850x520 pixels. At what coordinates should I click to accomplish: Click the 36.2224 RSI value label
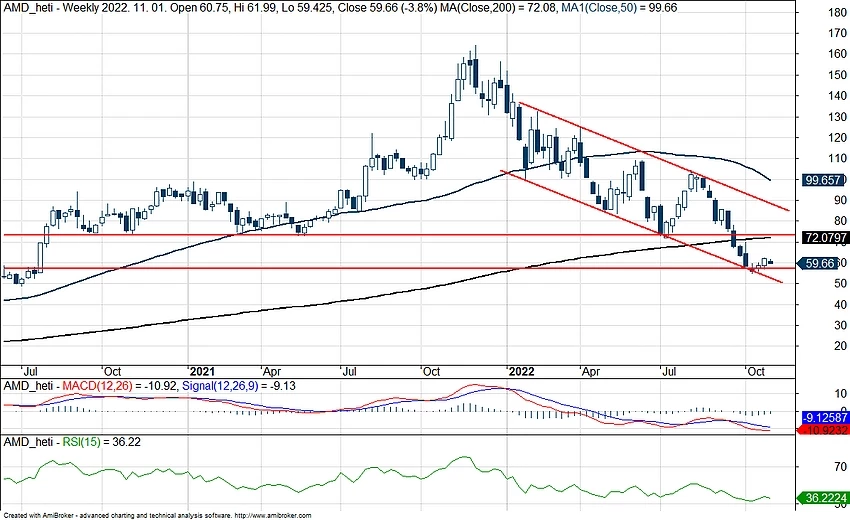(824, 498)
